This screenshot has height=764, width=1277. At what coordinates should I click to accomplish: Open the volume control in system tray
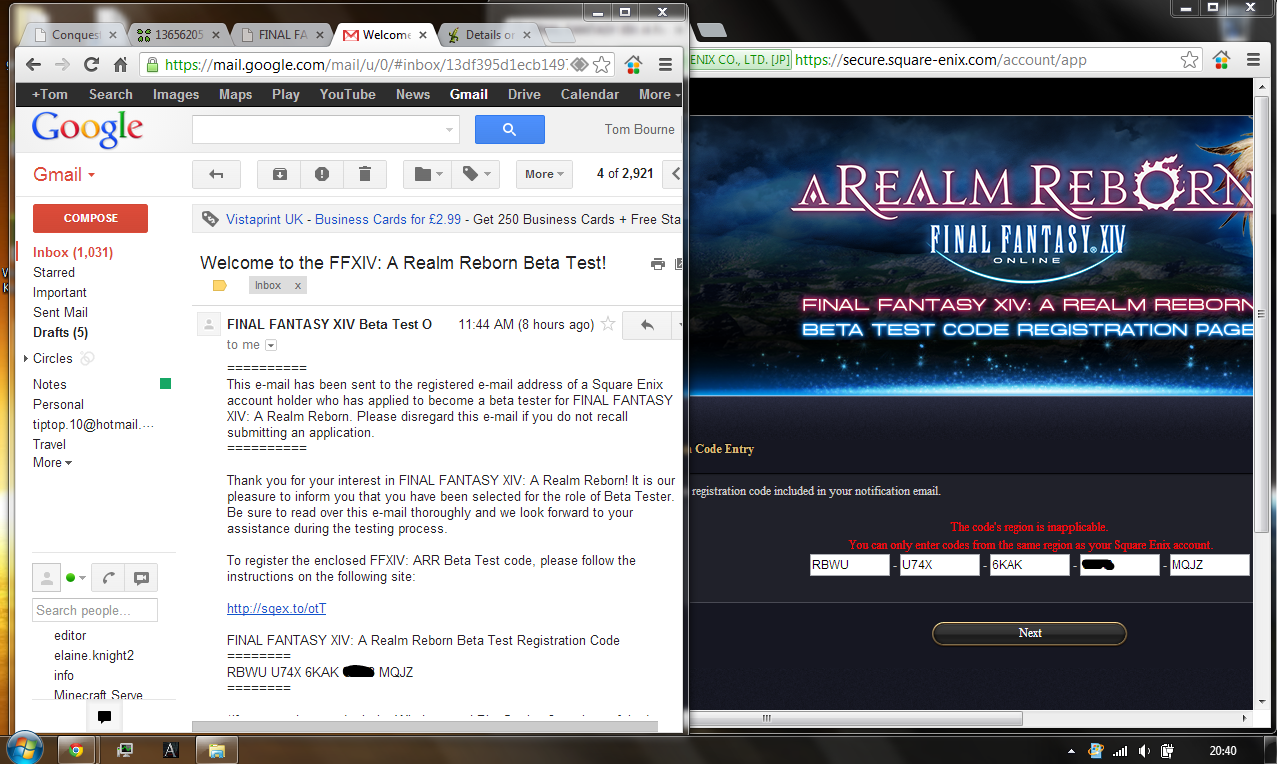pos(1143,751)
